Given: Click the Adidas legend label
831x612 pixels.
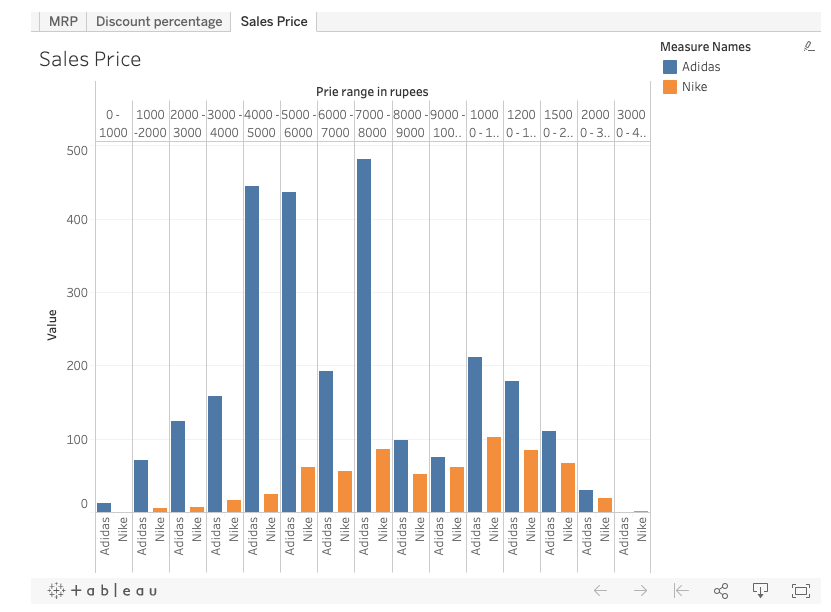Looking at the screenshot, I should (701, 67).
